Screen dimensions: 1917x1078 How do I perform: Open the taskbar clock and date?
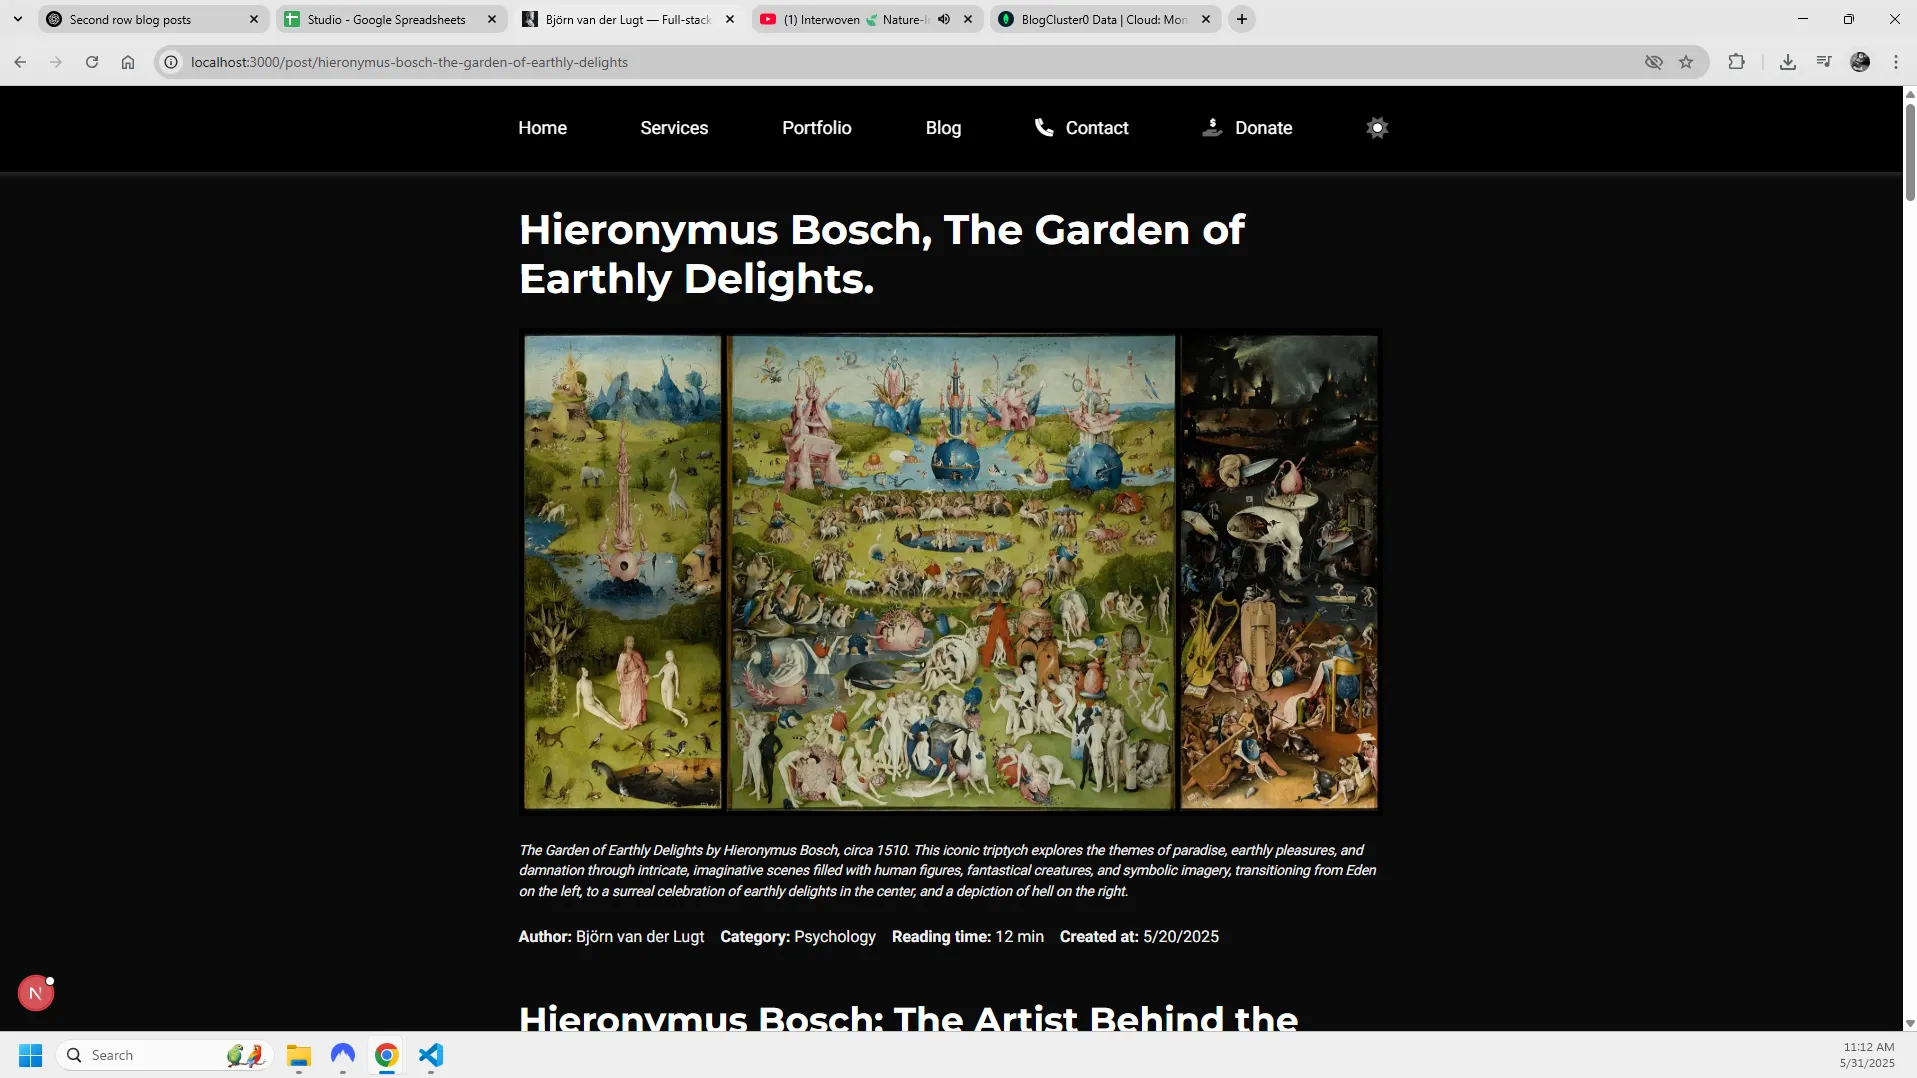(1867, 1055)
